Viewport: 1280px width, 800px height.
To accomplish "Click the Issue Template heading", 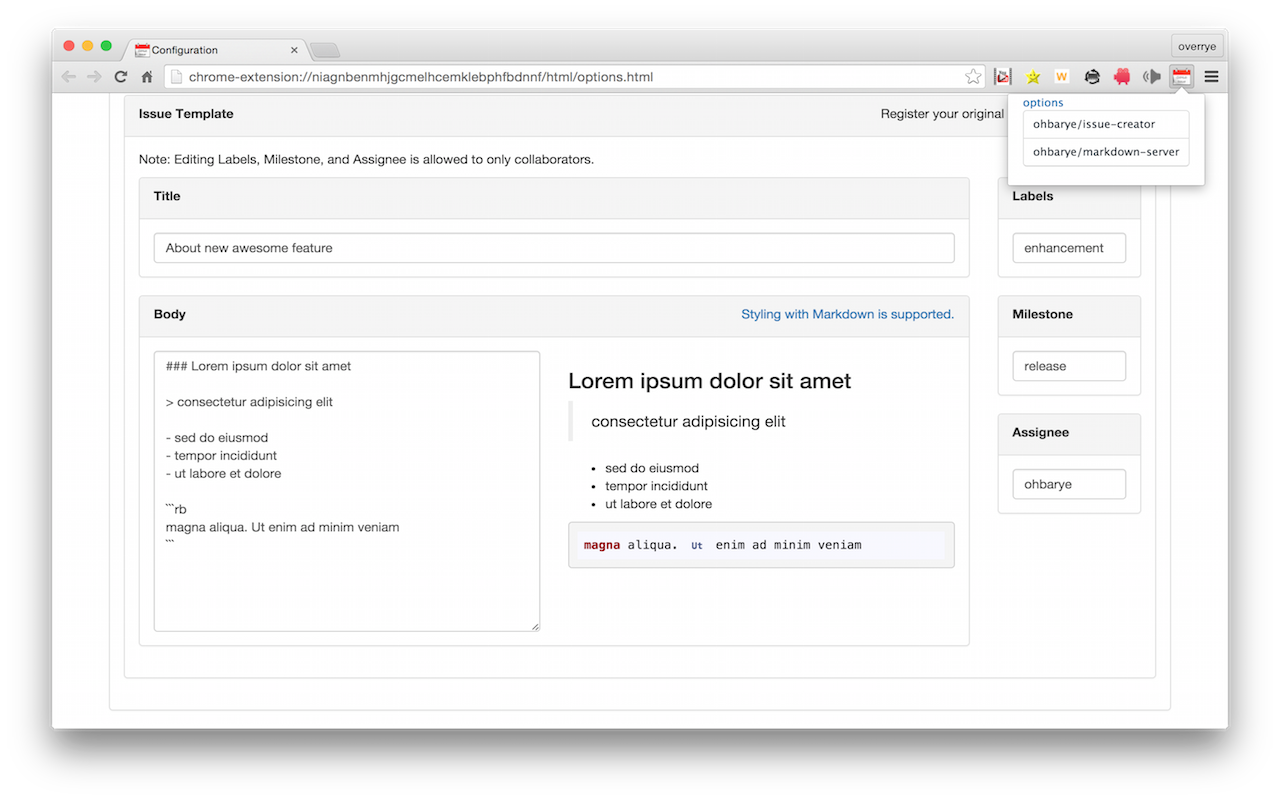I will point(186,114).
